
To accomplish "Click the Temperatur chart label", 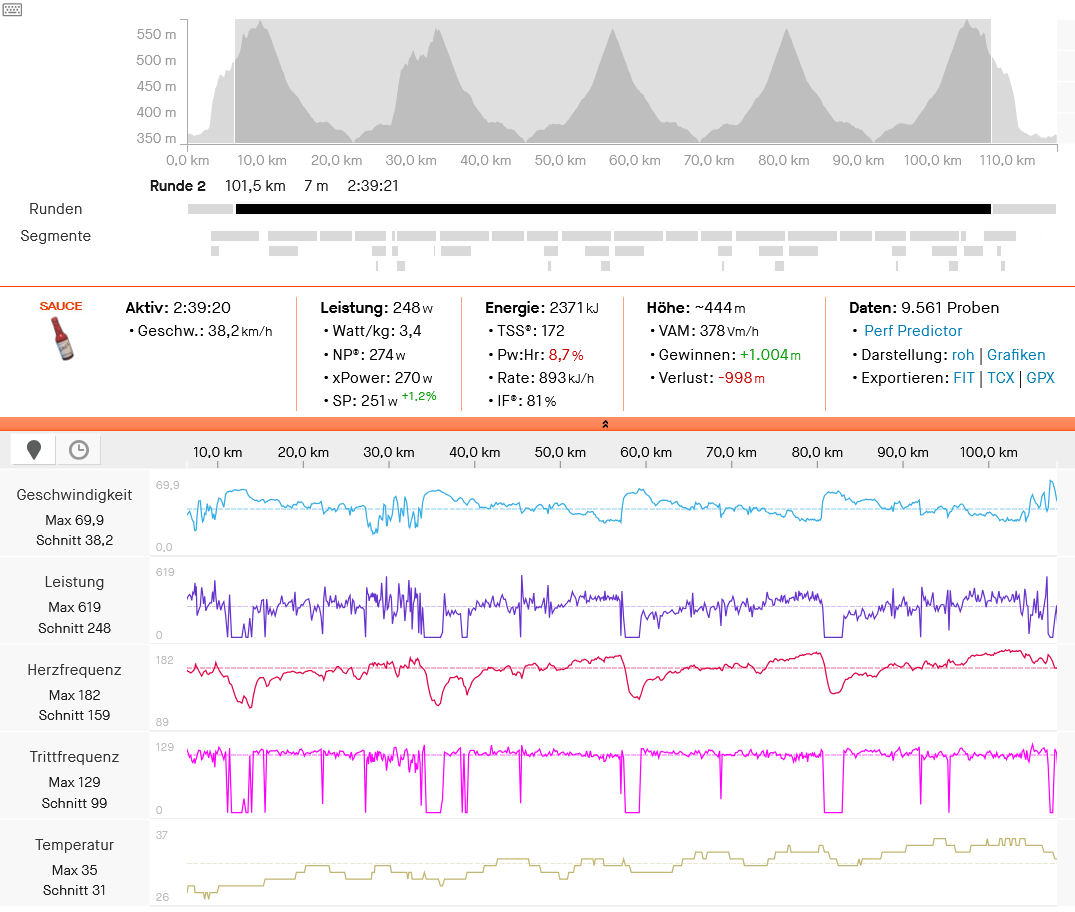I will point(74,845).
